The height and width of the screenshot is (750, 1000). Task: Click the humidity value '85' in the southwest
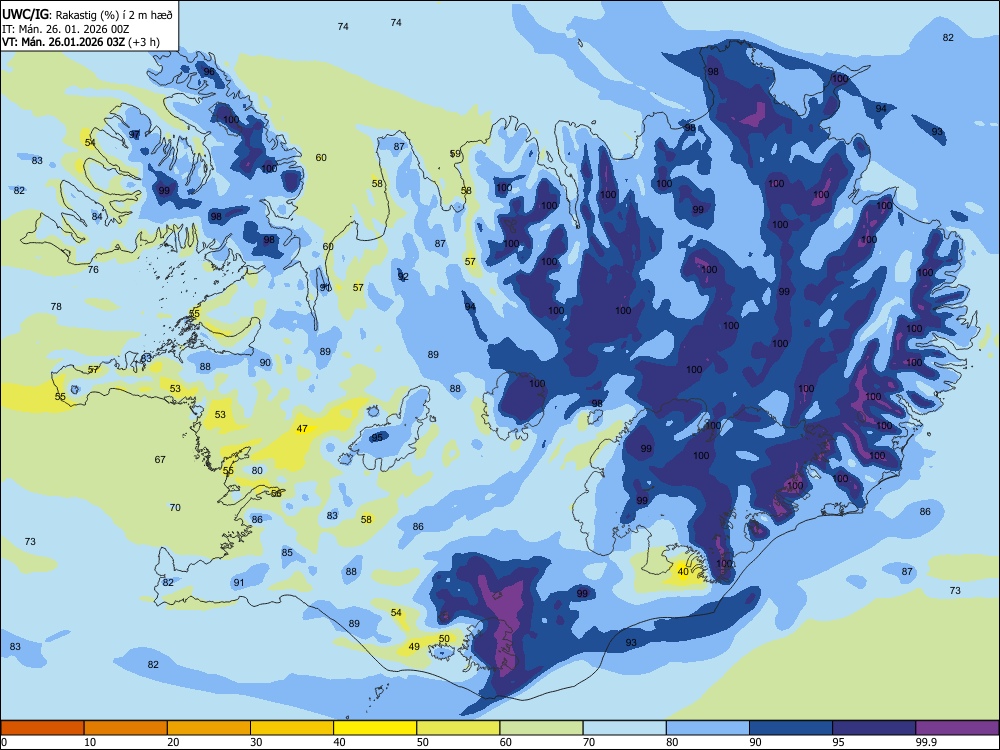[287, 552]
